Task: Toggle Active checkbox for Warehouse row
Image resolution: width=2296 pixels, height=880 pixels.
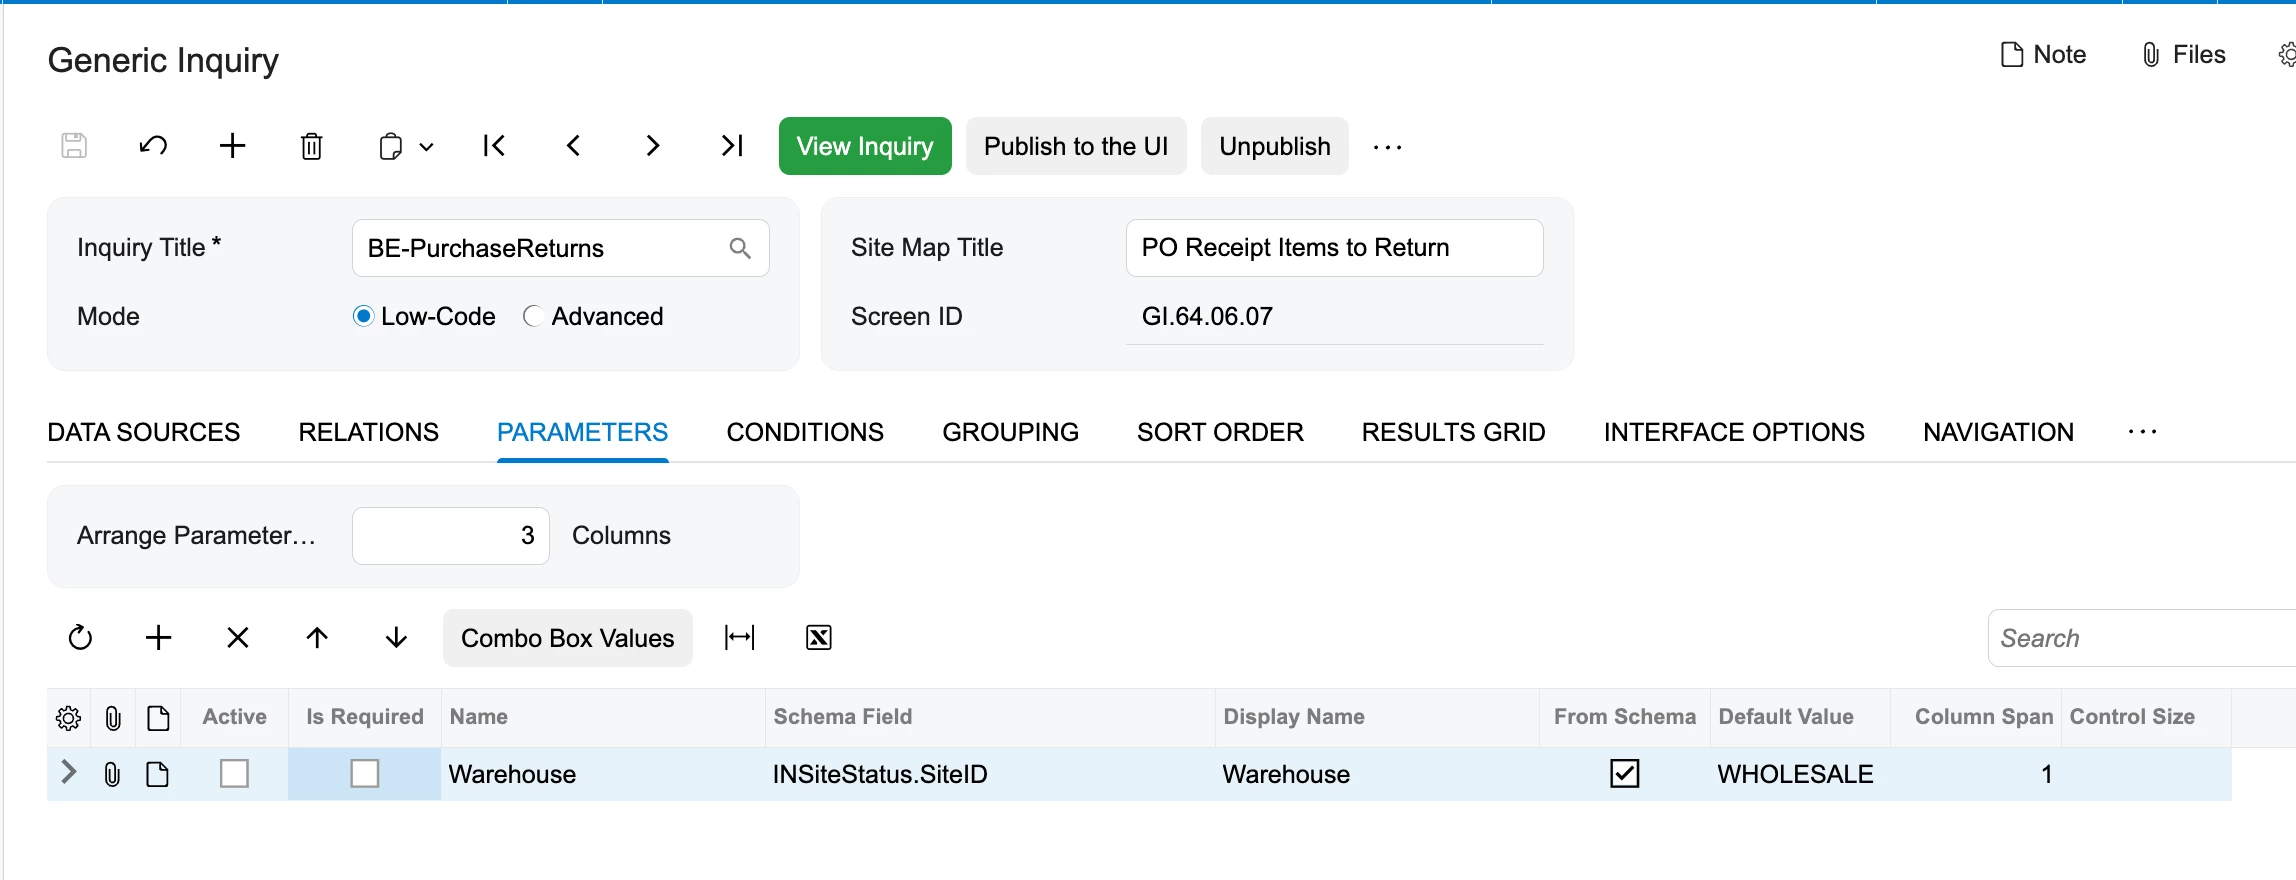Action: tap(234, 774)
